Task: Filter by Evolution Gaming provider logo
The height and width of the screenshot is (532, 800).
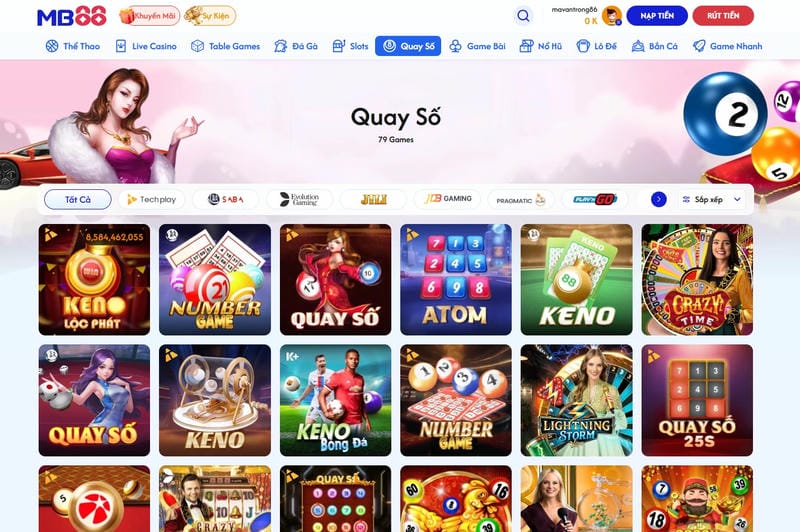Action: coord(299,199)
